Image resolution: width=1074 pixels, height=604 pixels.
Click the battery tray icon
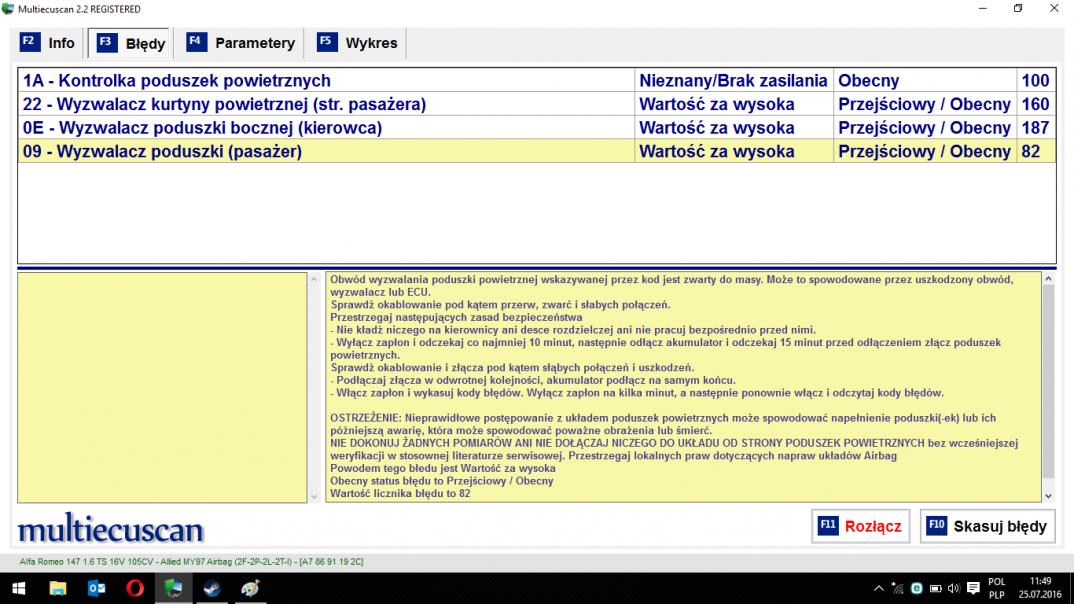[x=935, y=588]
